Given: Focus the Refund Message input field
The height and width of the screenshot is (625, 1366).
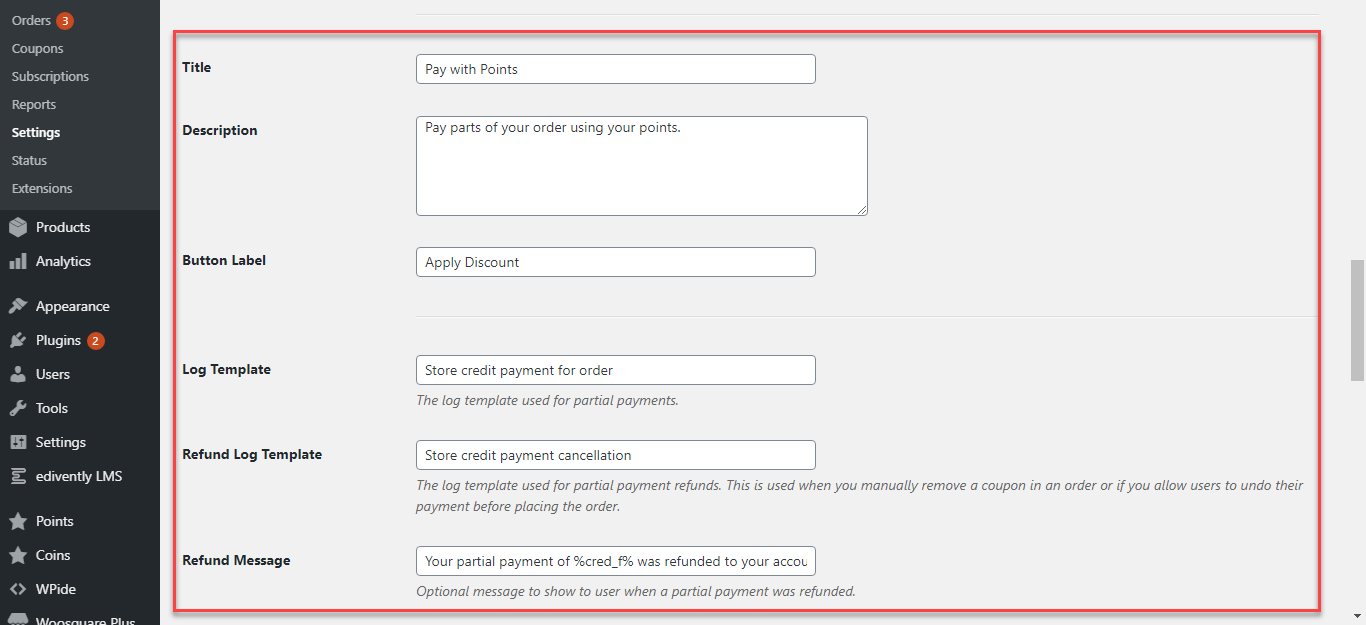Looking at the screenshot, I should point(615,561).
